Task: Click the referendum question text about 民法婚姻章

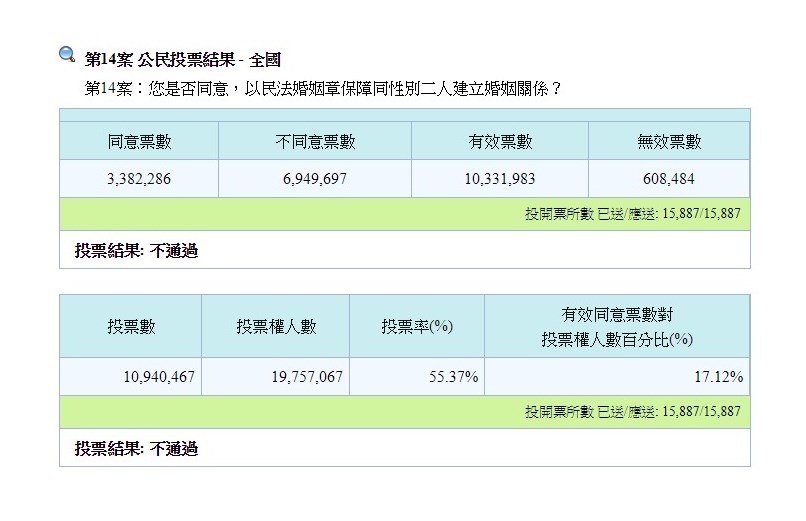Action: [323, 89]
